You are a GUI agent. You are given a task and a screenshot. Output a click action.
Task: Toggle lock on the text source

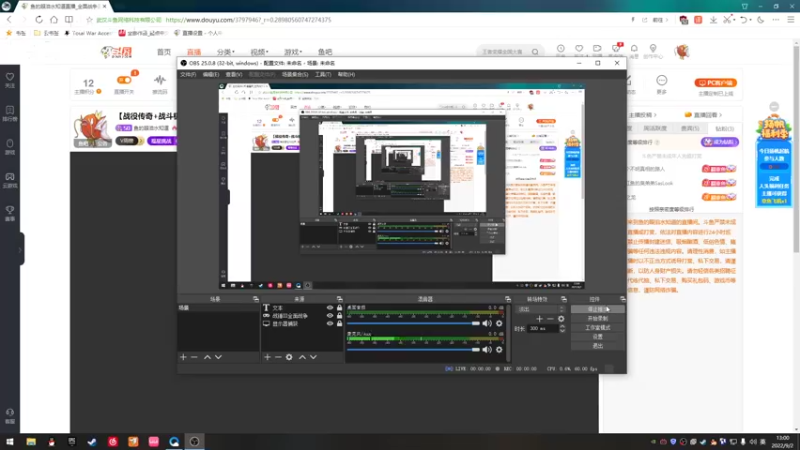(339, 308)
